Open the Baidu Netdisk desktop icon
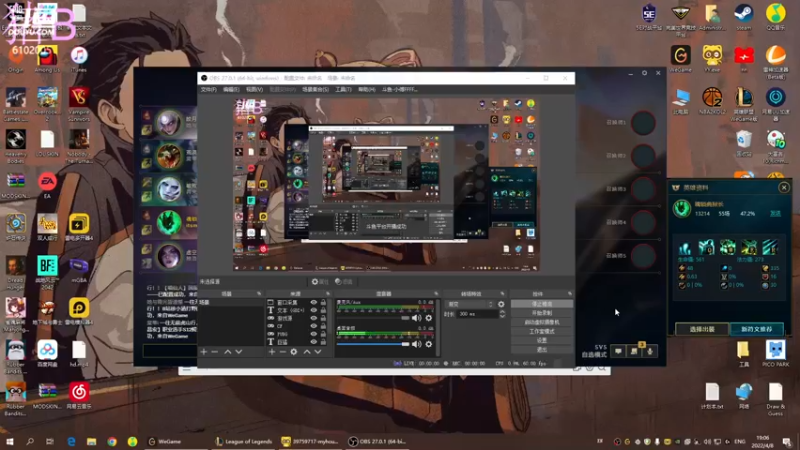Screen dimensions: 800x450 click(47, 354)
